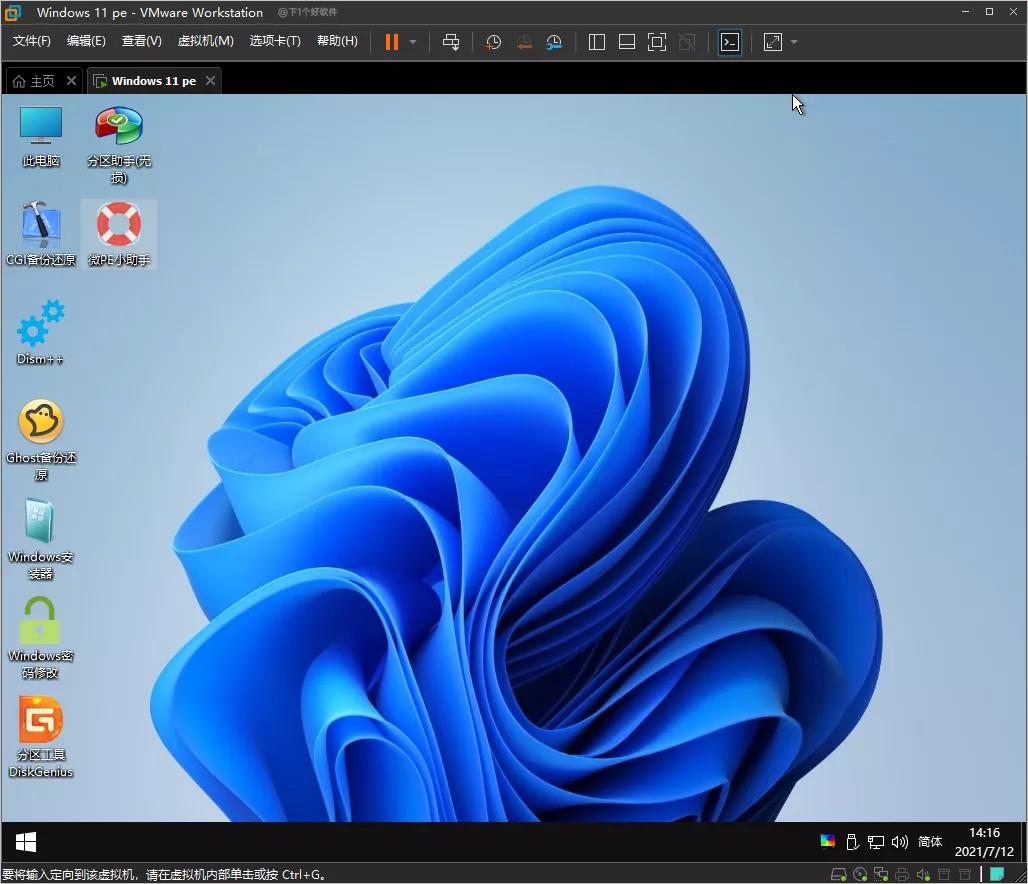
Task: Expand the pause button dropdown arrow
Action: point(413,42)
